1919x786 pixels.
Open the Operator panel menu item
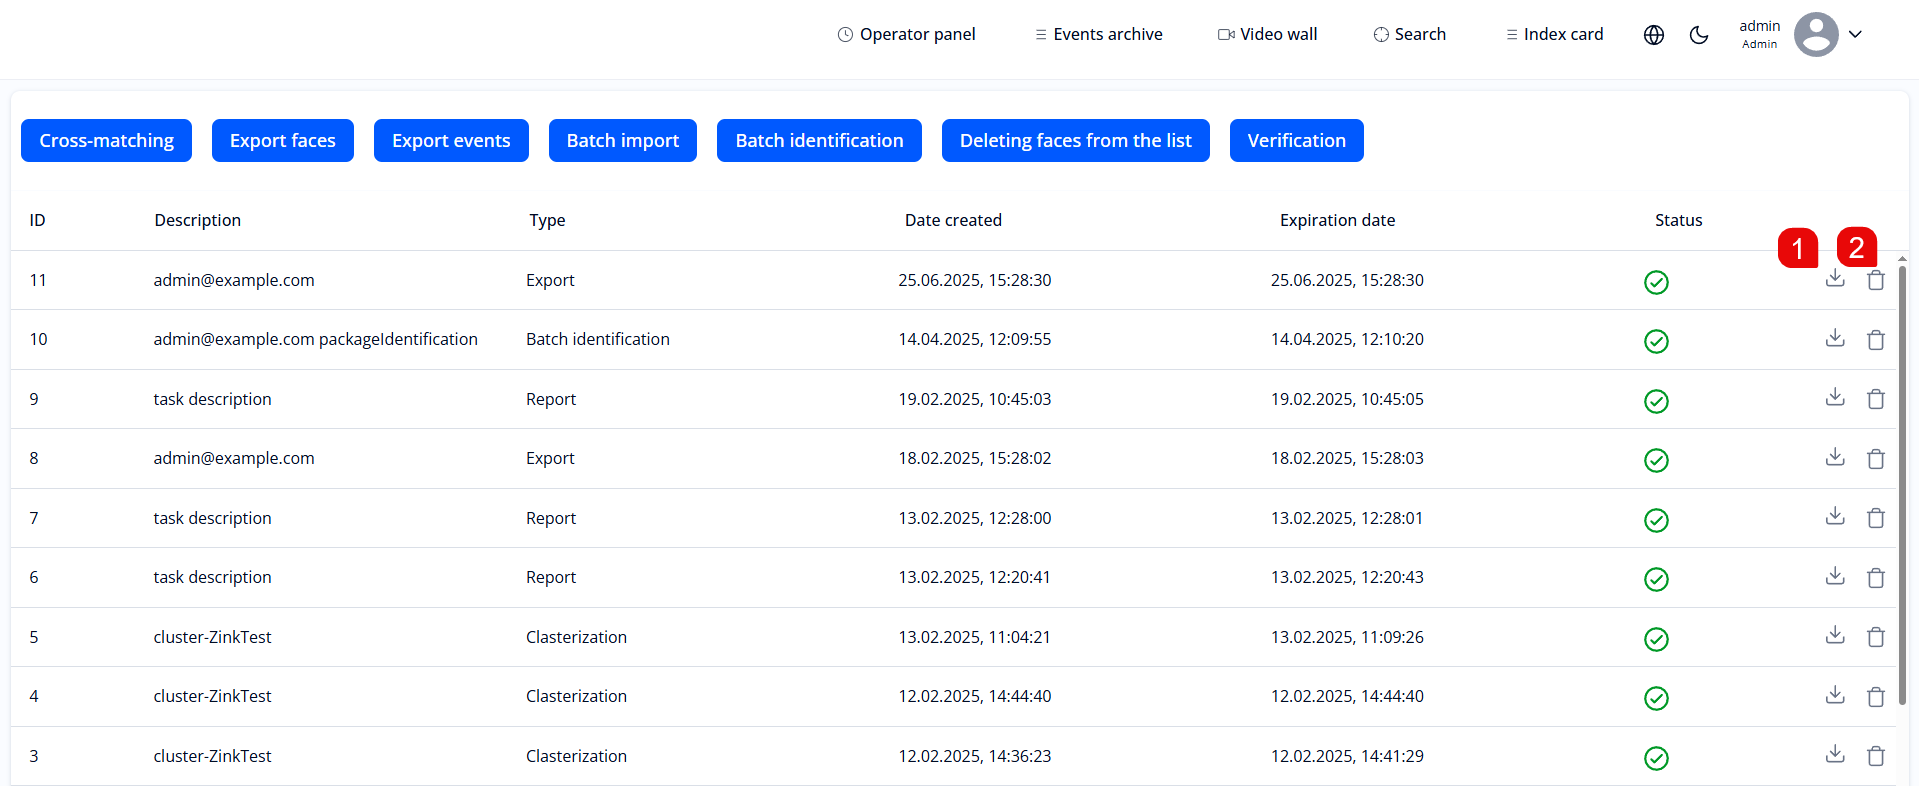pyautogui.click(x=906, y=35)
